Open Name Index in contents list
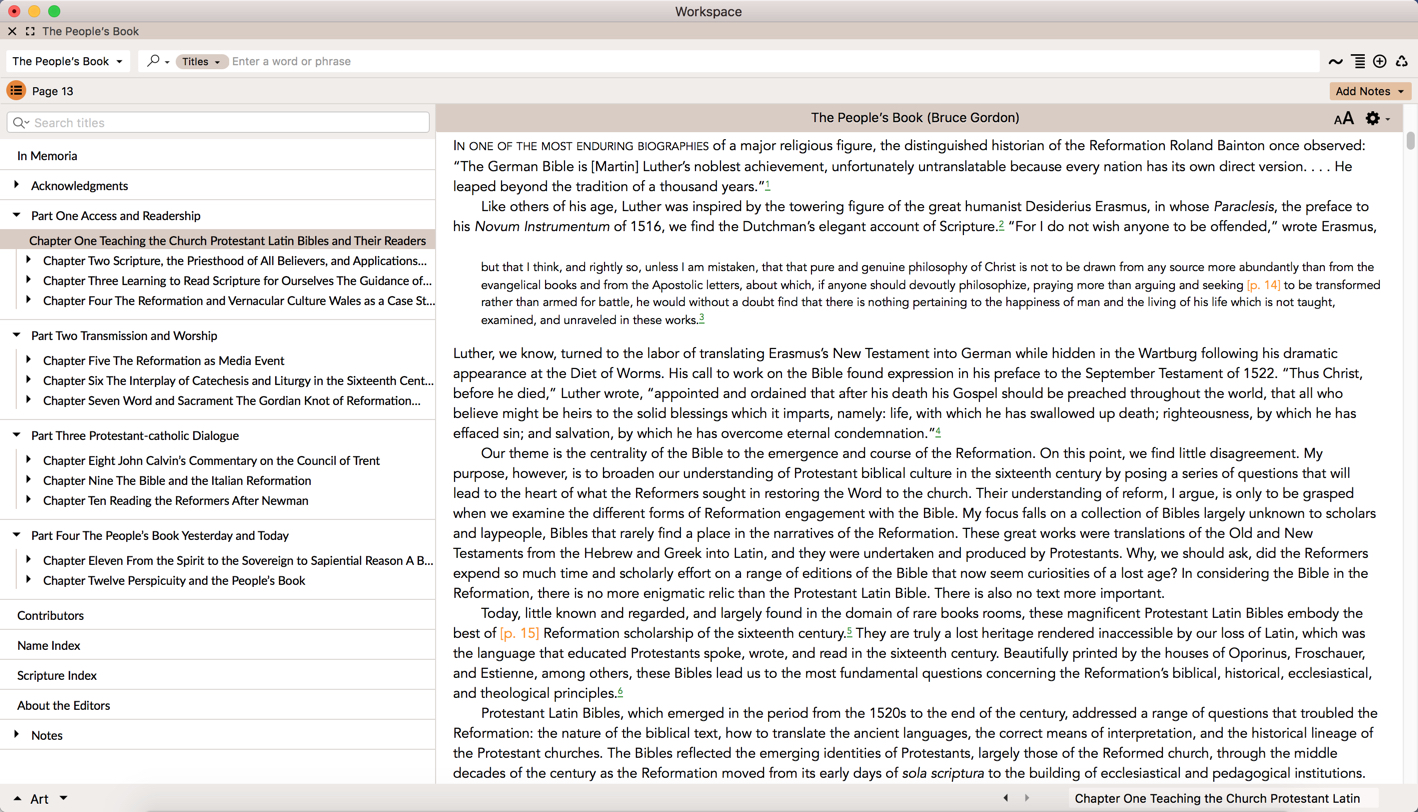The height and width of the screenshot is (812, 1418). pyautogui.click(x=48, y=646)
